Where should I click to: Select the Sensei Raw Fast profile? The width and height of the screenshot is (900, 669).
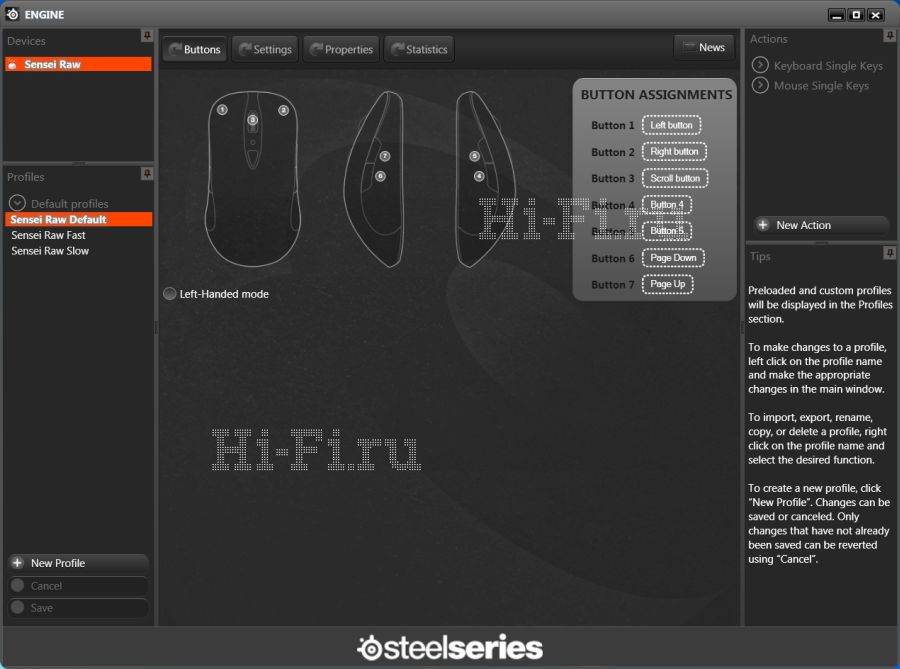click(49, 235)
